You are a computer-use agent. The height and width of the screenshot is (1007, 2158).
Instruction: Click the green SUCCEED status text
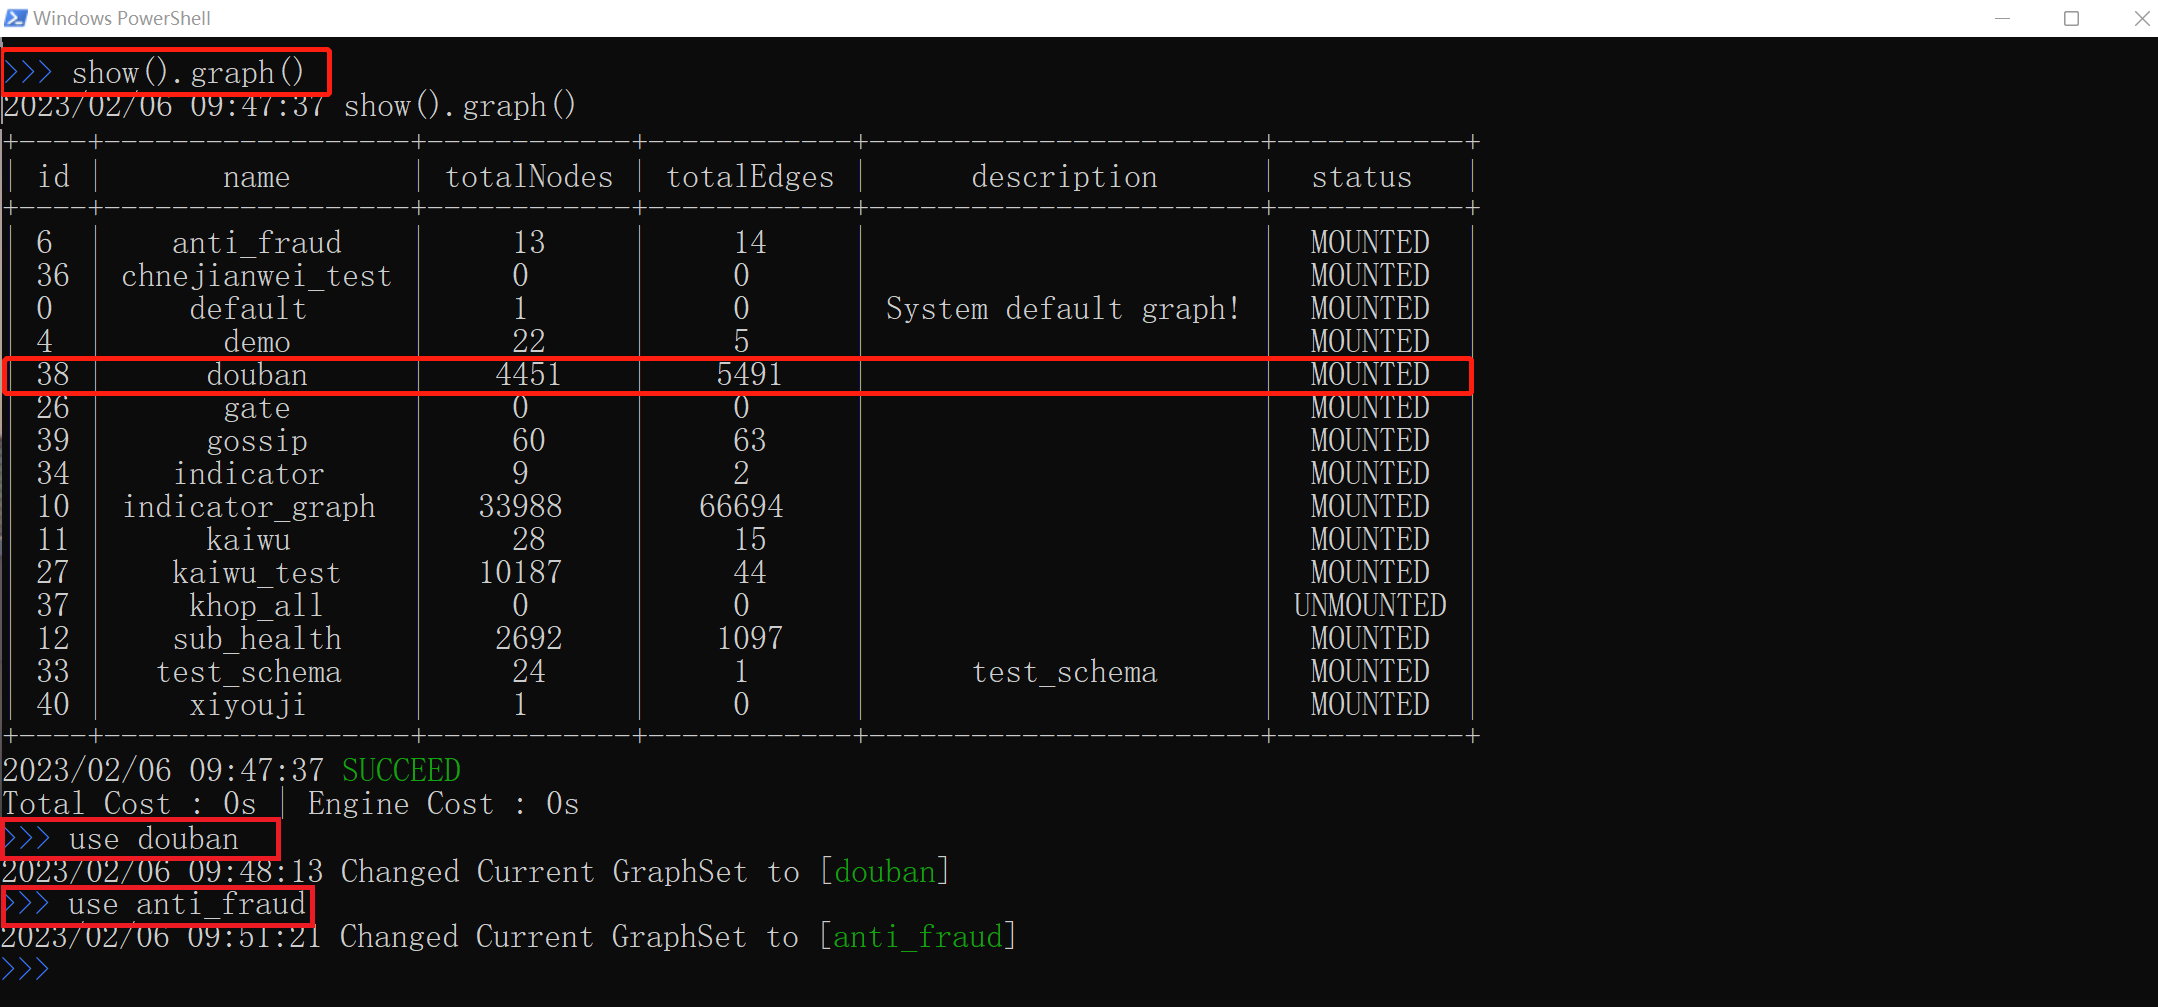[x=401, y=770]
